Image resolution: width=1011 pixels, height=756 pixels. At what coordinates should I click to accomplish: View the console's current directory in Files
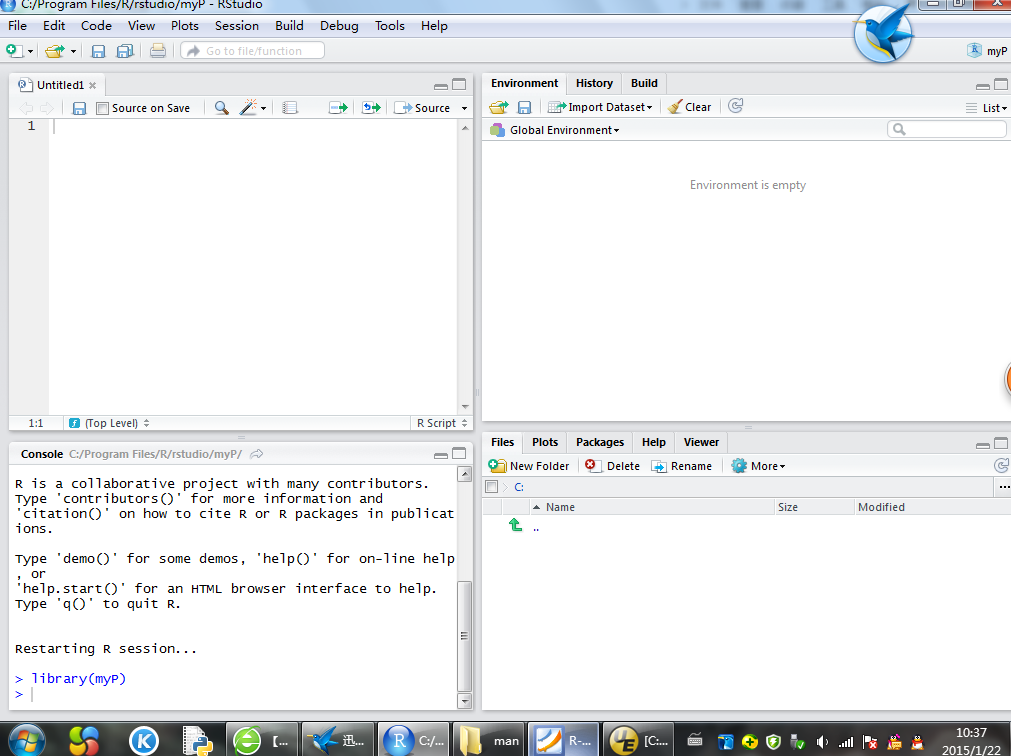(257, 454)
